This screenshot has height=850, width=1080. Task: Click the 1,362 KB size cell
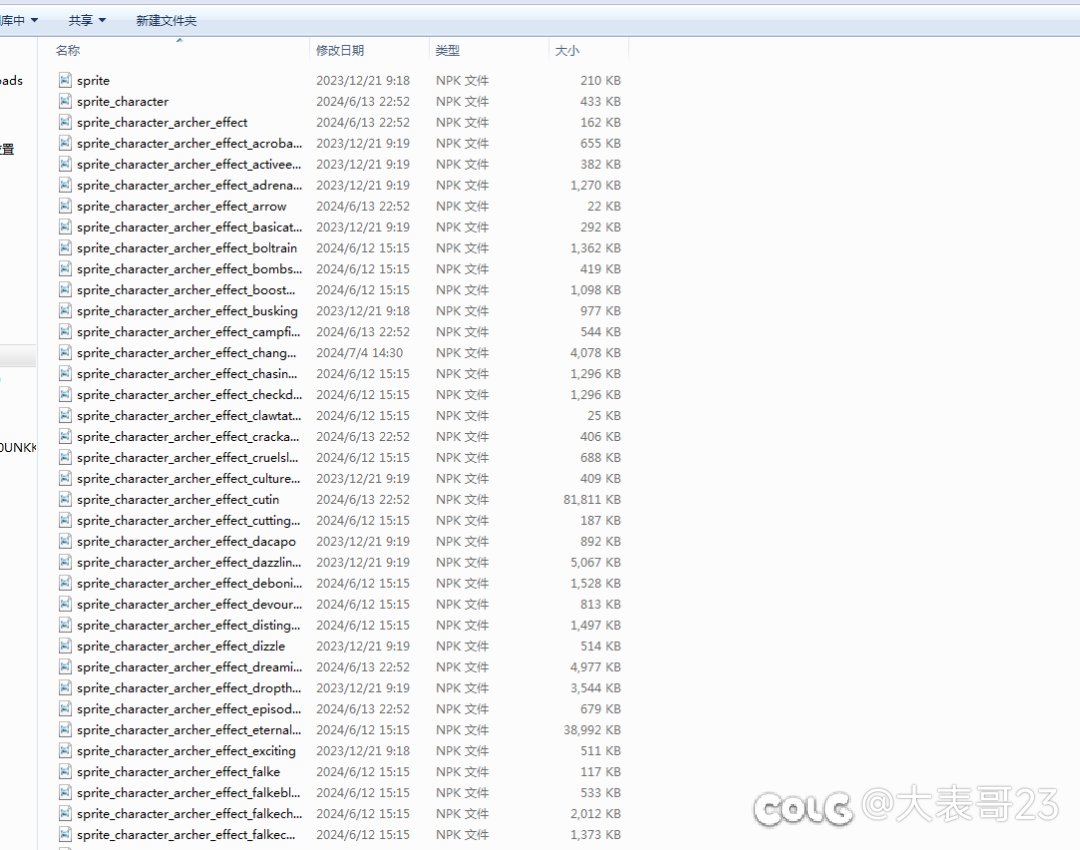595,248
